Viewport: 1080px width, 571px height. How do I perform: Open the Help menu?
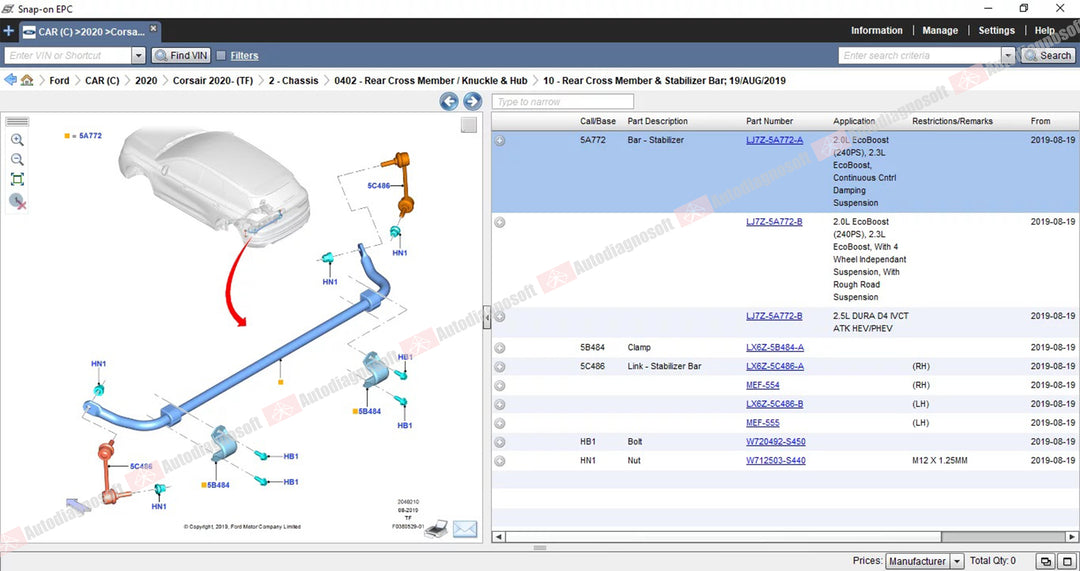tap(1044, 30)
